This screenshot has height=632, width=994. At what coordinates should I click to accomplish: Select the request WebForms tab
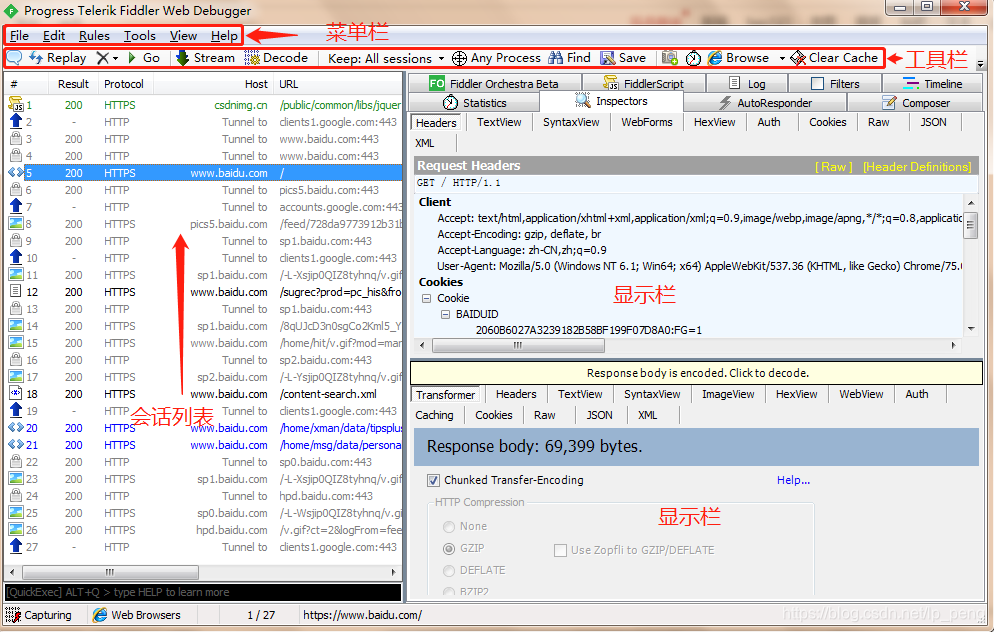click(647, 122)
